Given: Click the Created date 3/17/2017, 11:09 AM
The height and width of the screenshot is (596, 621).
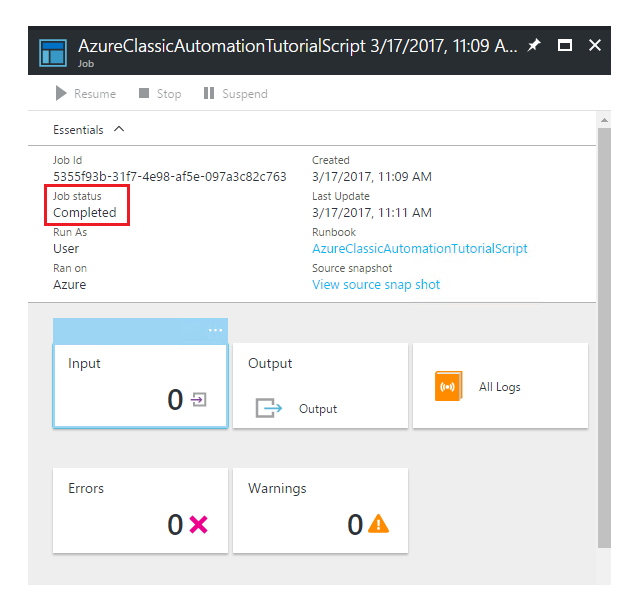Looking at the screenshot, I should tap(371, 177).
